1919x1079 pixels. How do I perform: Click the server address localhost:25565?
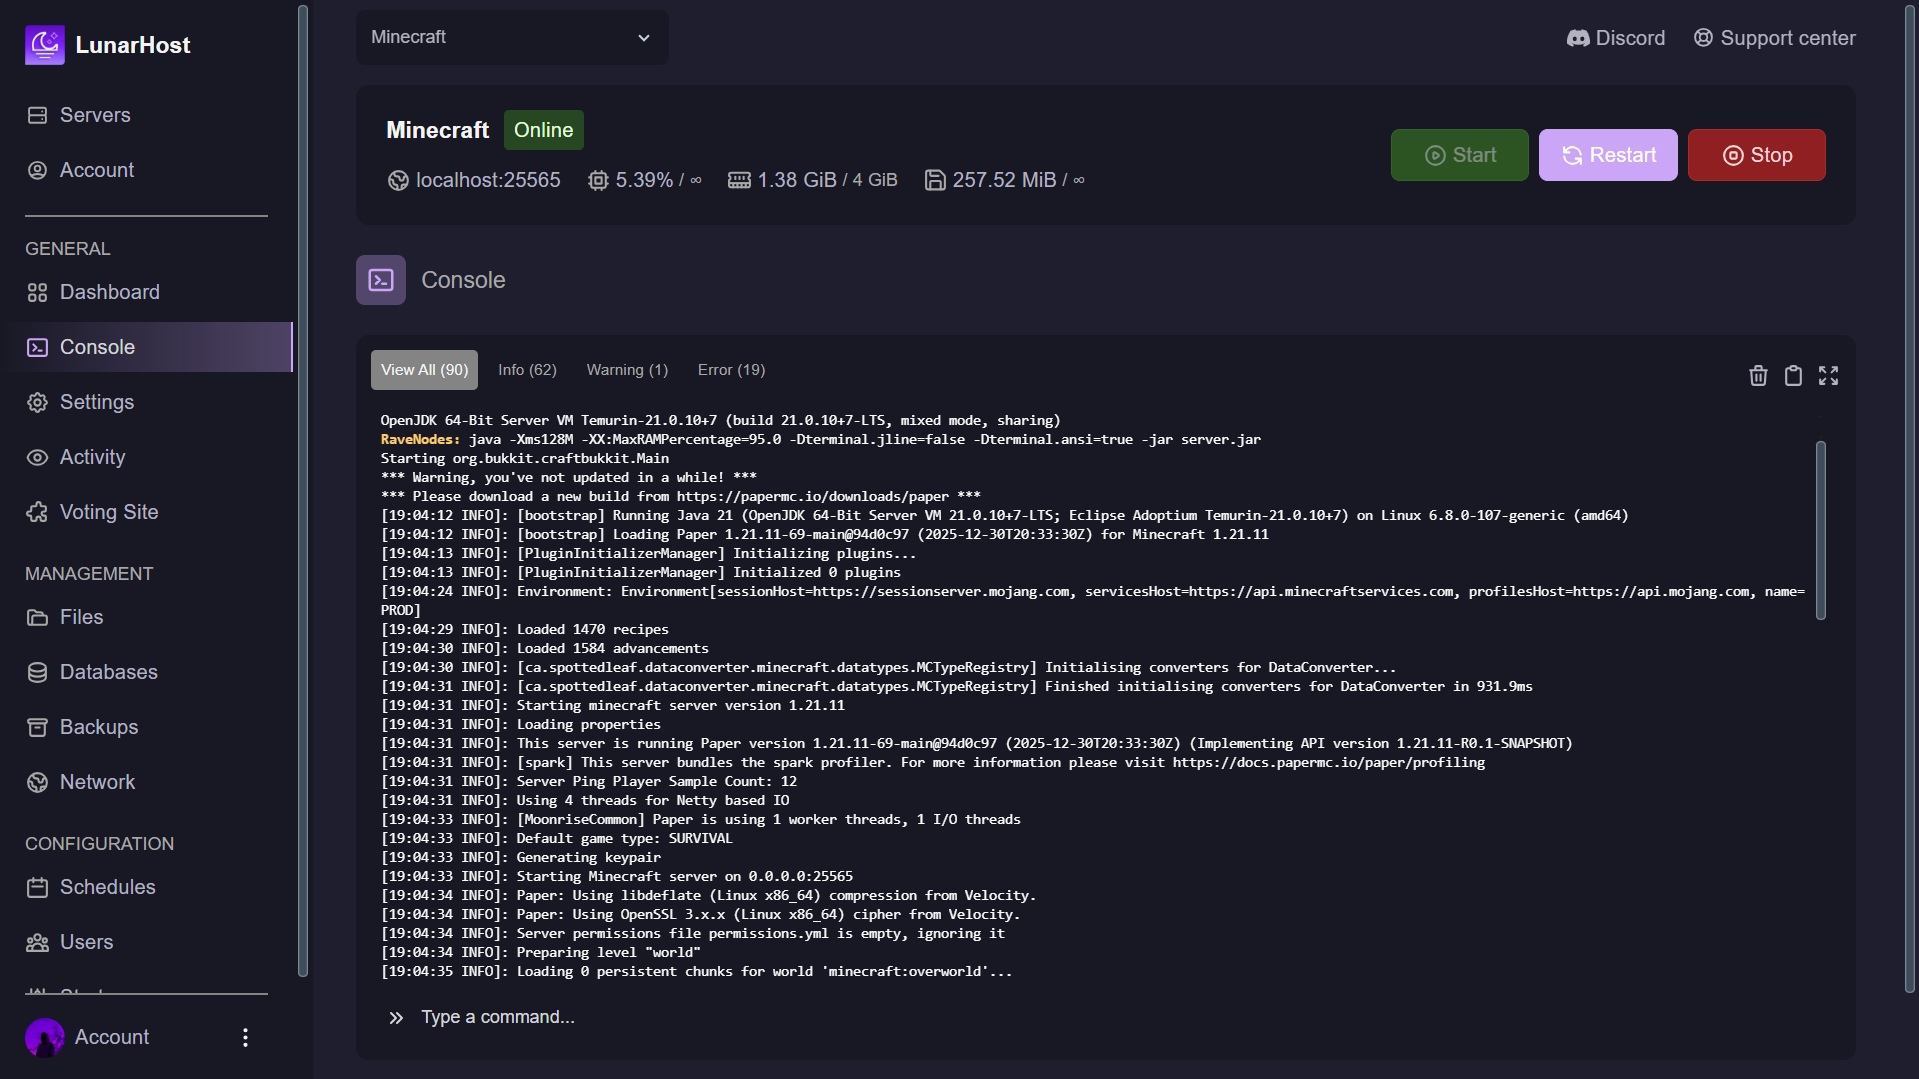(488, 180)
